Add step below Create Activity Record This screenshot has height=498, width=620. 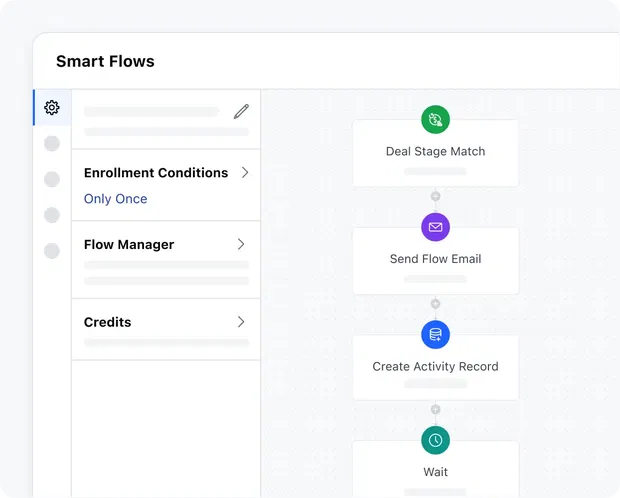tap(435, 409)
